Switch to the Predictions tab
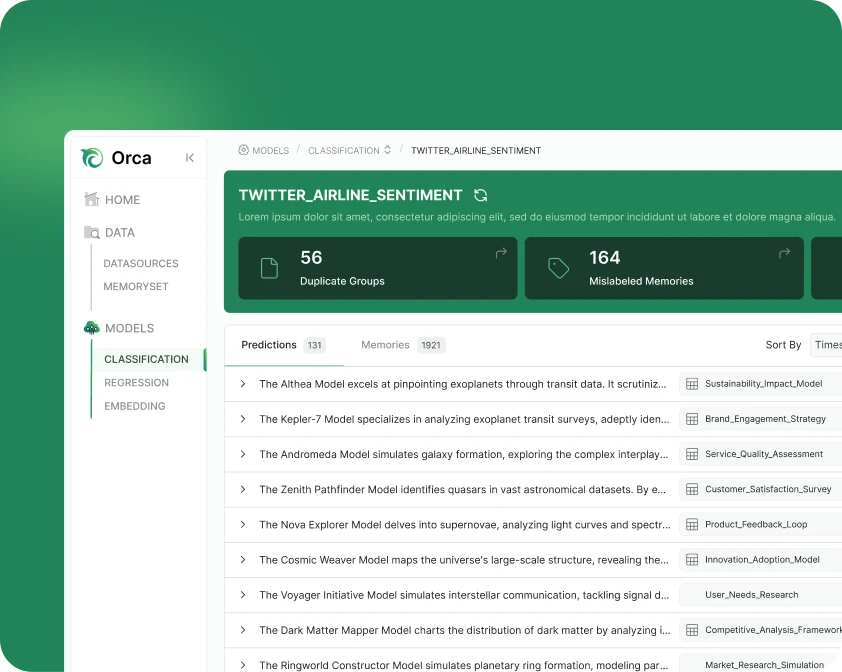Image resolution: width=842 pixels, height=672 pixels. 284,345
